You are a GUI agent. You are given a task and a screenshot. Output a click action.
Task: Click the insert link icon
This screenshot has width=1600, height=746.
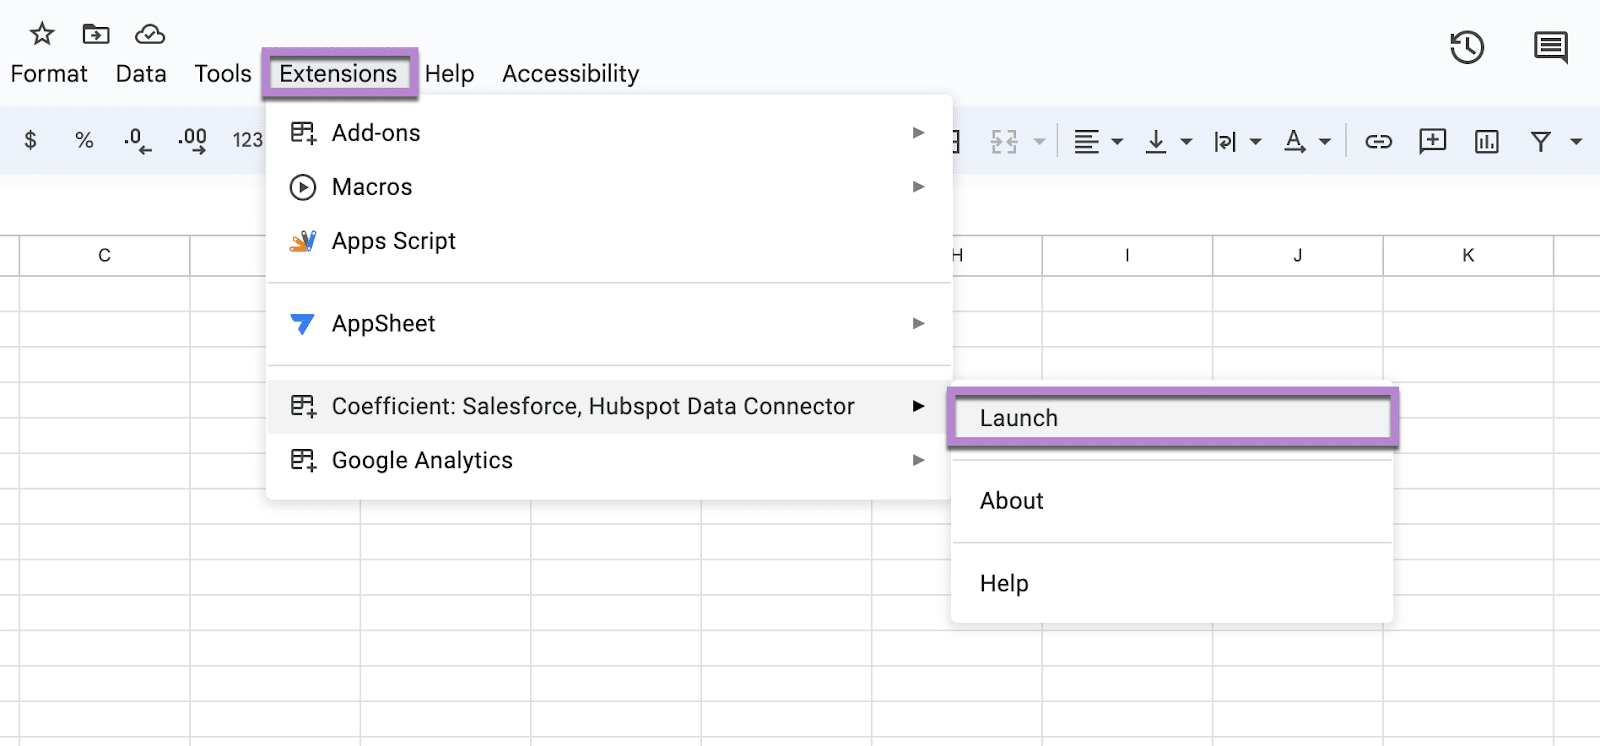(x=1378, y=142)
